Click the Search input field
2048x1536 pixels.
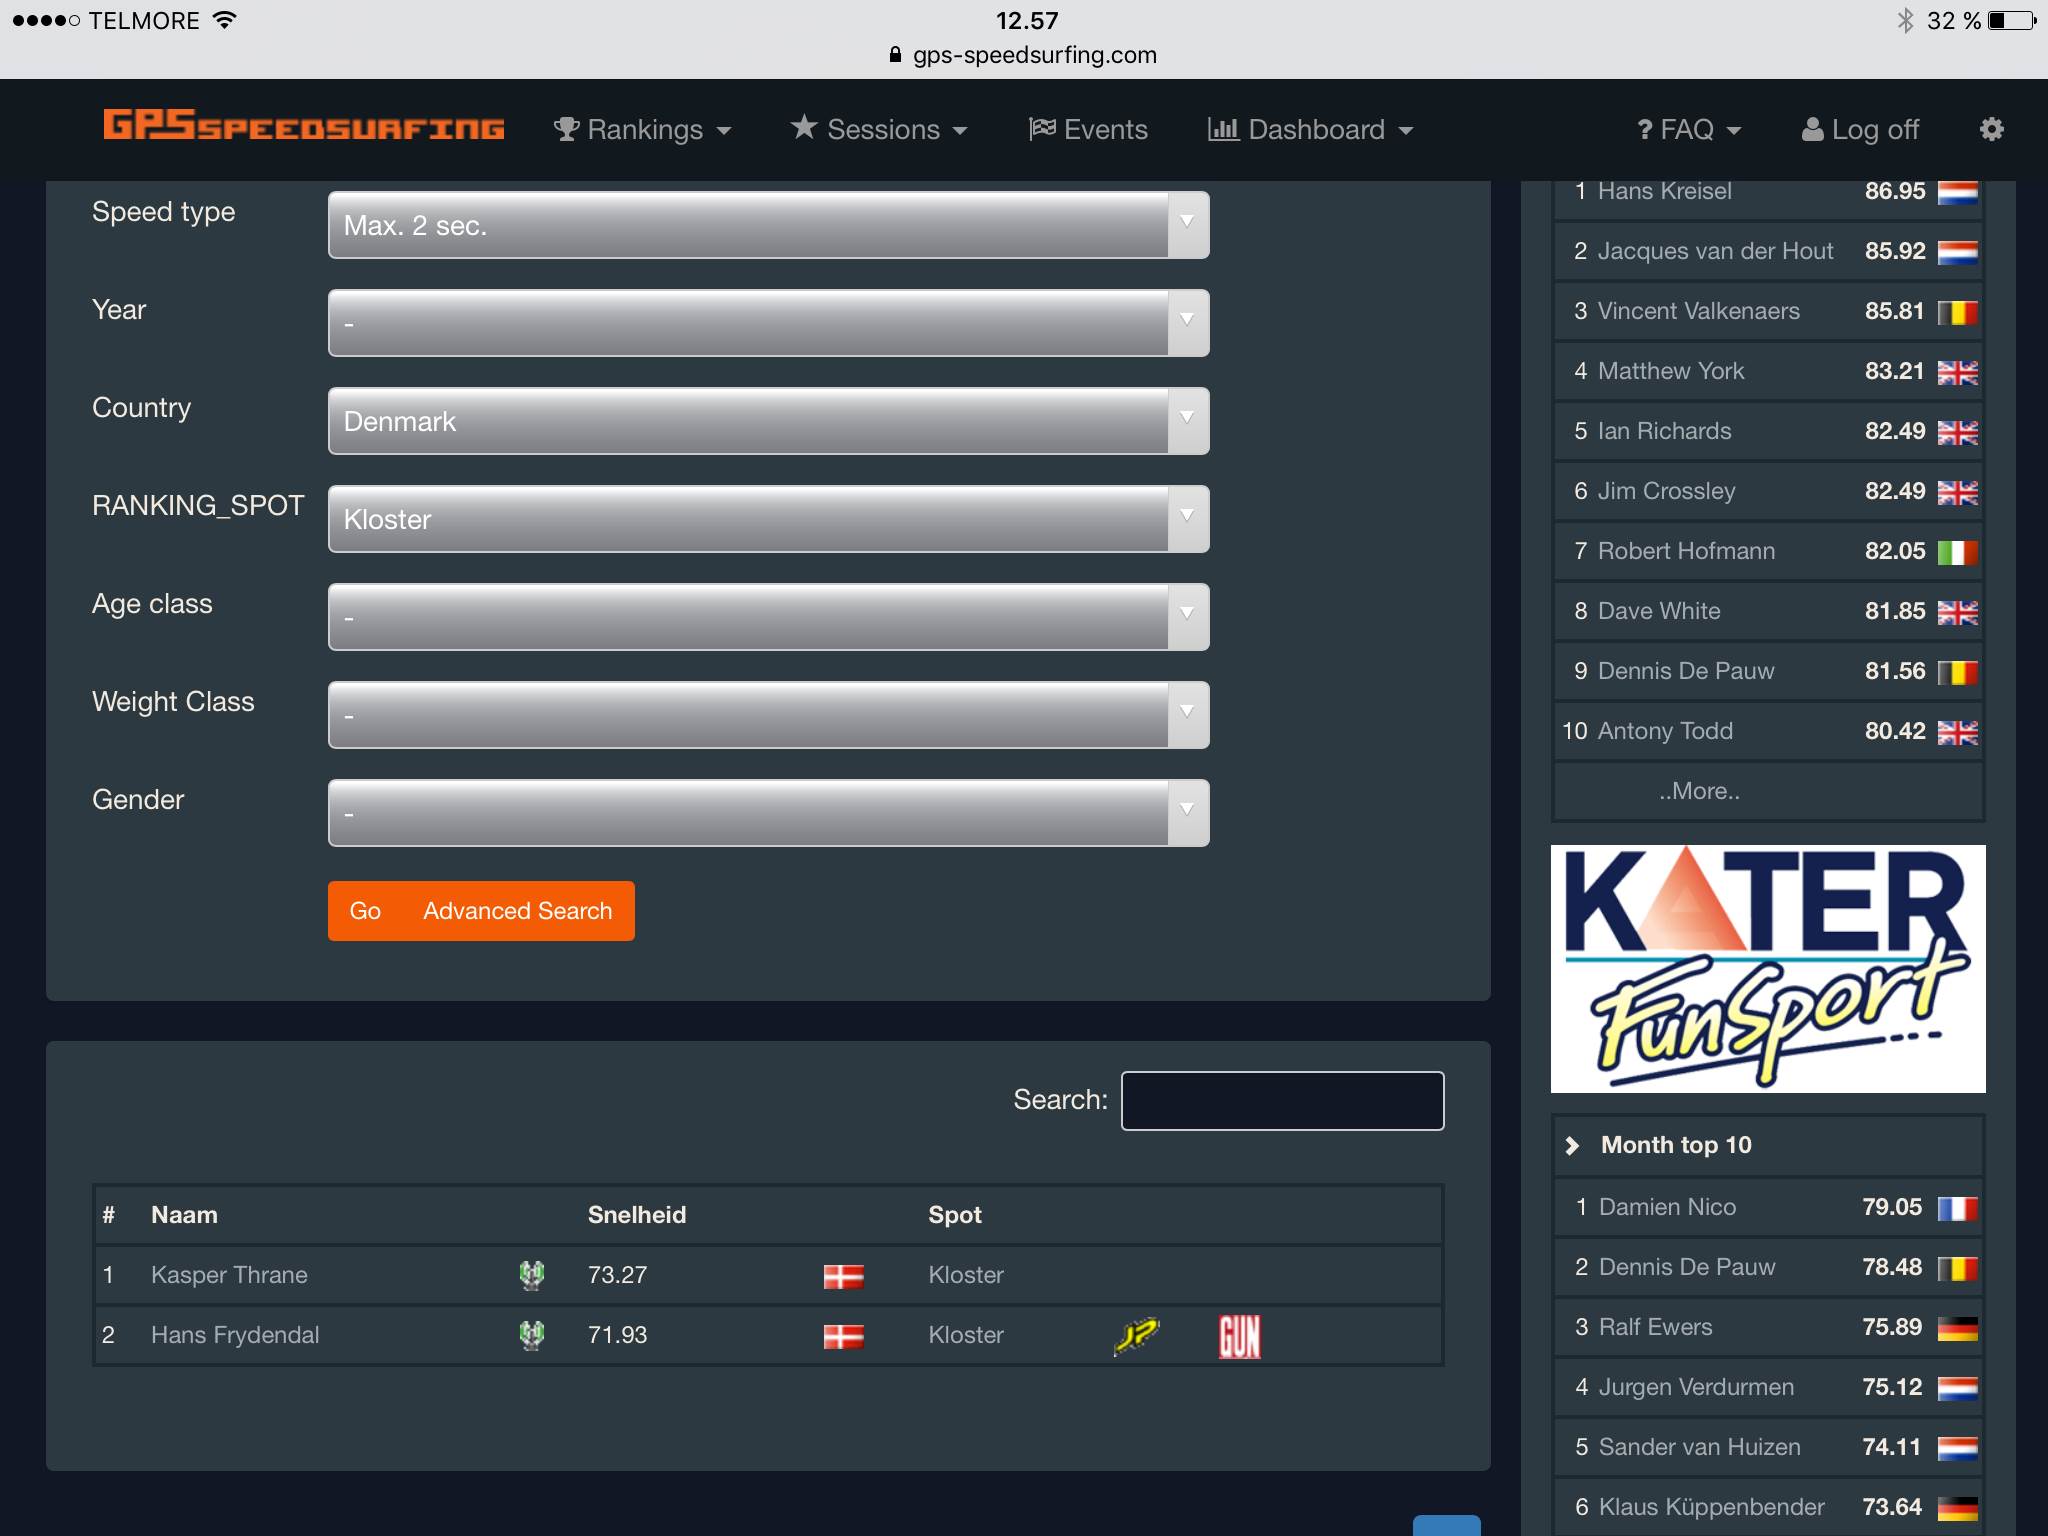[x=1282, y=1101]
